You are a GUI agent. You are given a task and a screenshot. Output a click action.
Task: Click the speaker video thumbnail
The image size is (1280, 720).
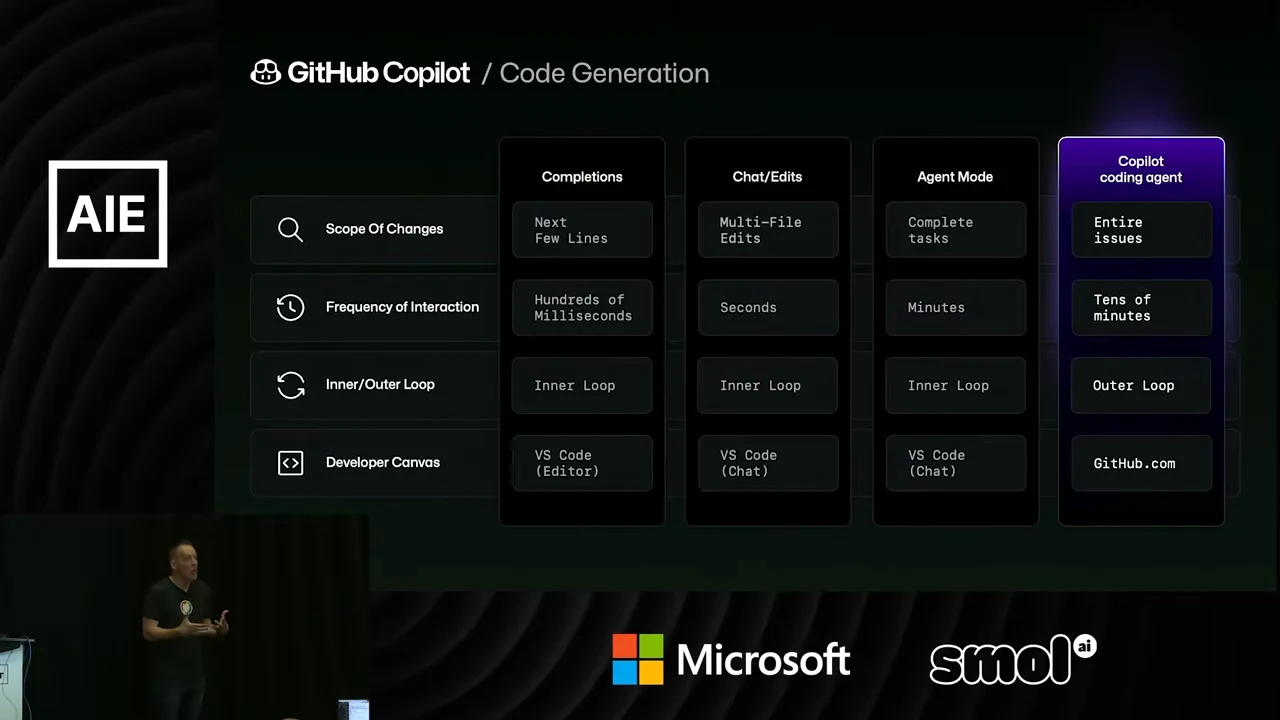tap(185, 618)
